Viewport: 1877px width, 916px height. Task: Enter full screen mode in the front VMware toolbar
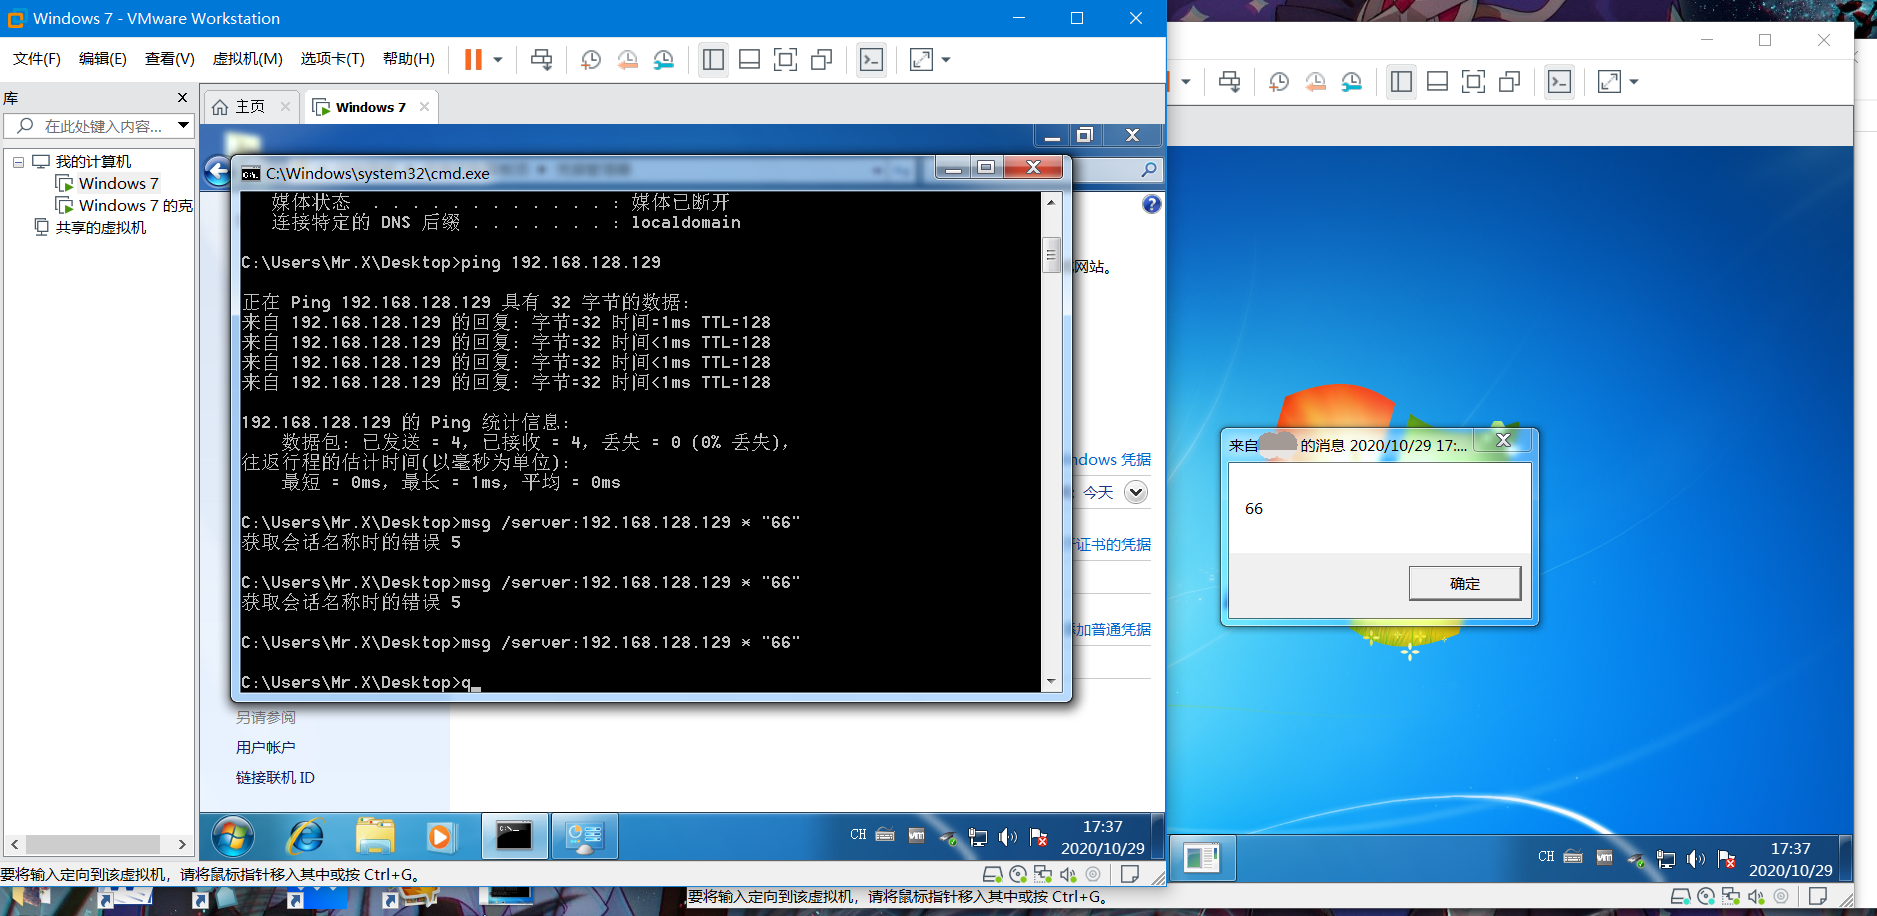(785, 60)
